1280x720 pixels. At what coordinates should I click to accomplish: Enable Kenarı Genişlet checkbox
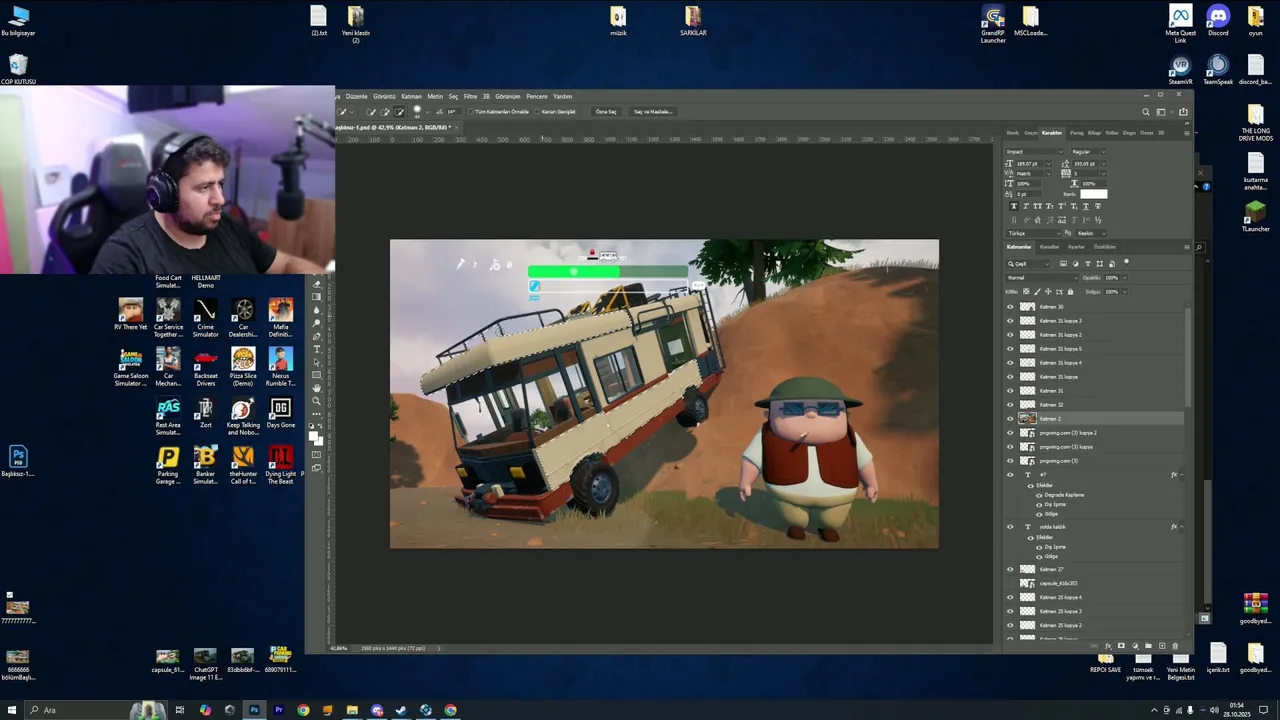pyautogui.click(x=537, y=112)
